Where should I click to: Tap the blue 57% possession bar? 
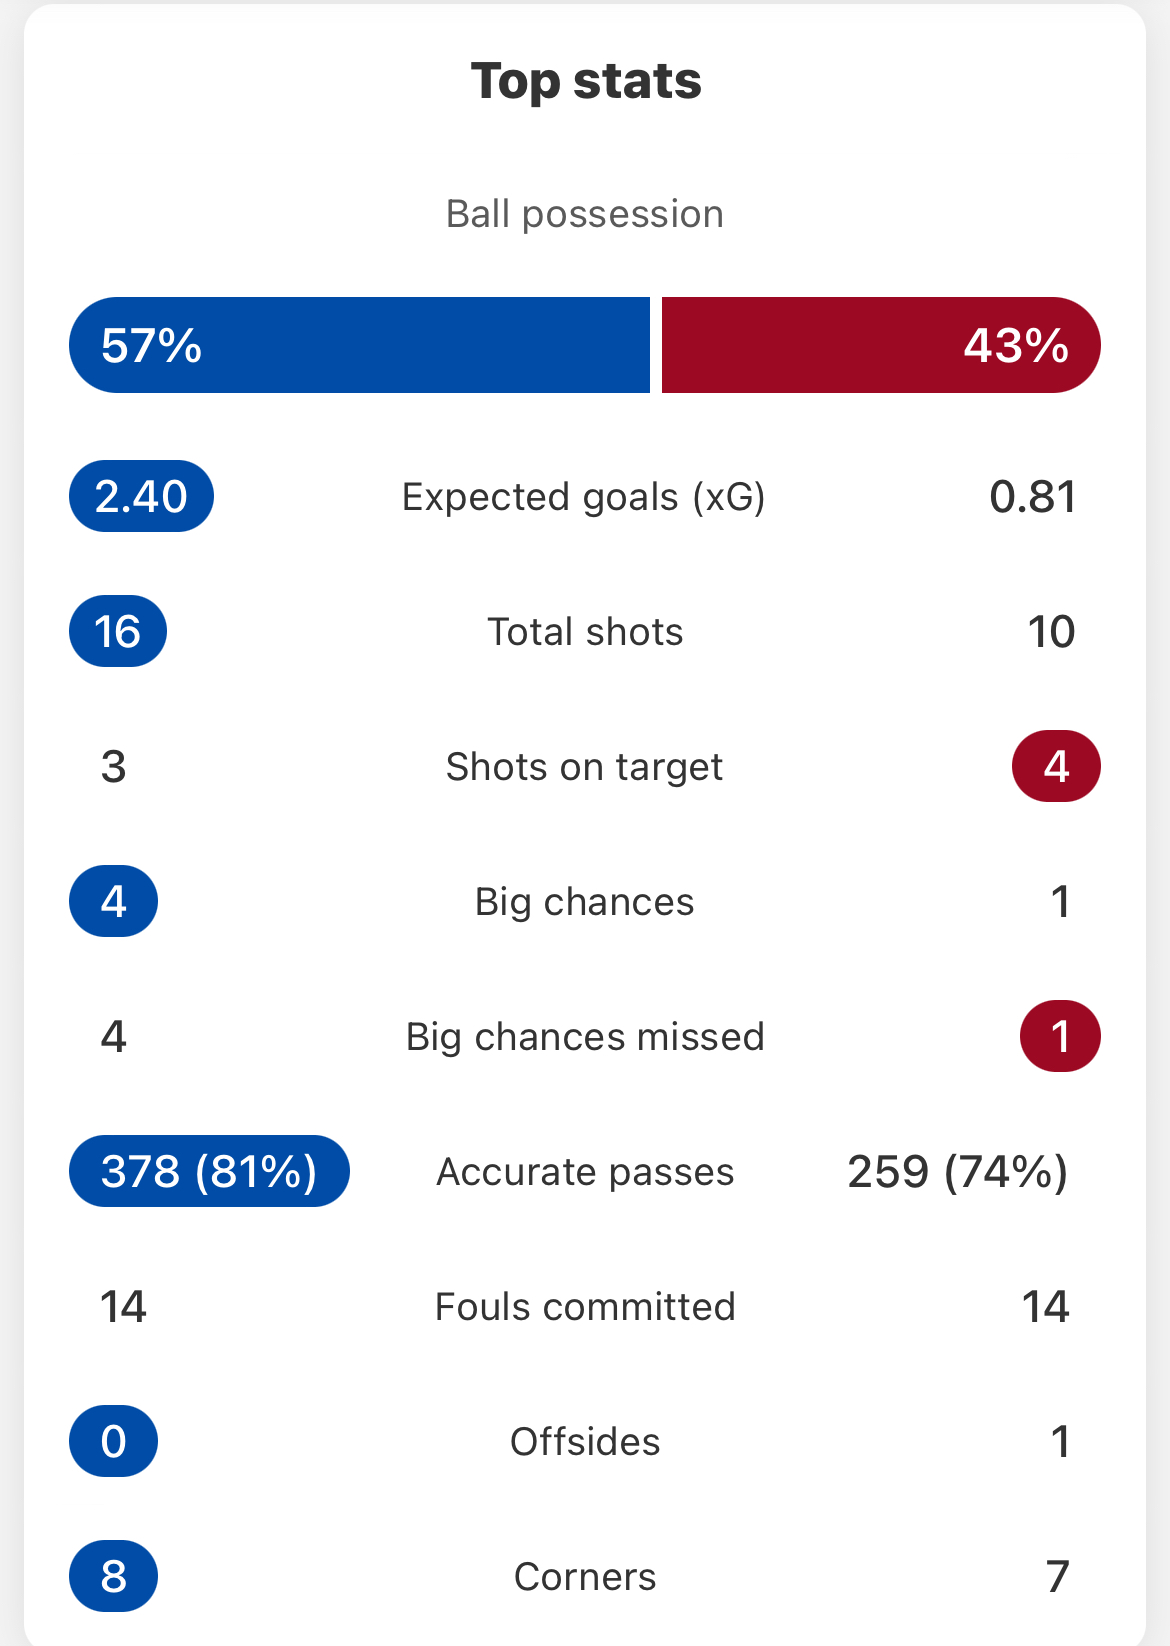click(x=359, y=345)
